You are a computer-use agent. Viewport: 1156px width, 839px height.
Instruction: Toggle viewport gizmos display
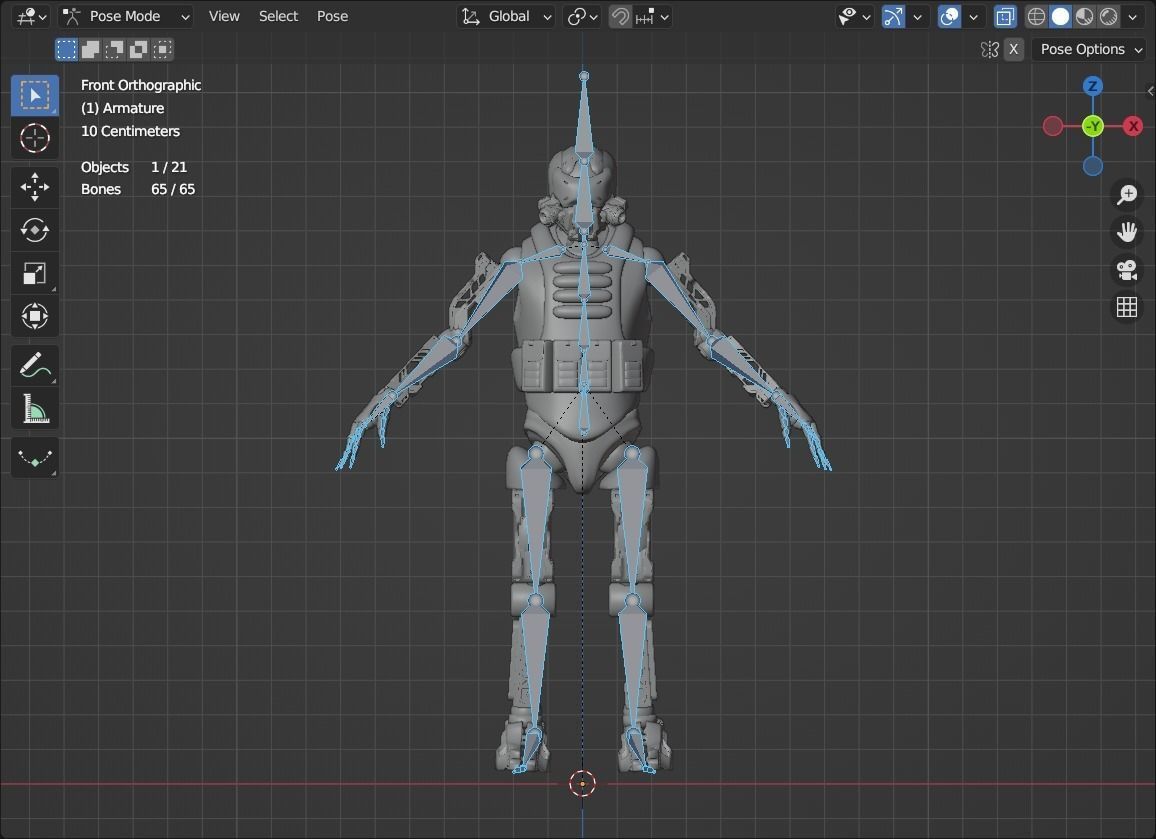[893, 16]
